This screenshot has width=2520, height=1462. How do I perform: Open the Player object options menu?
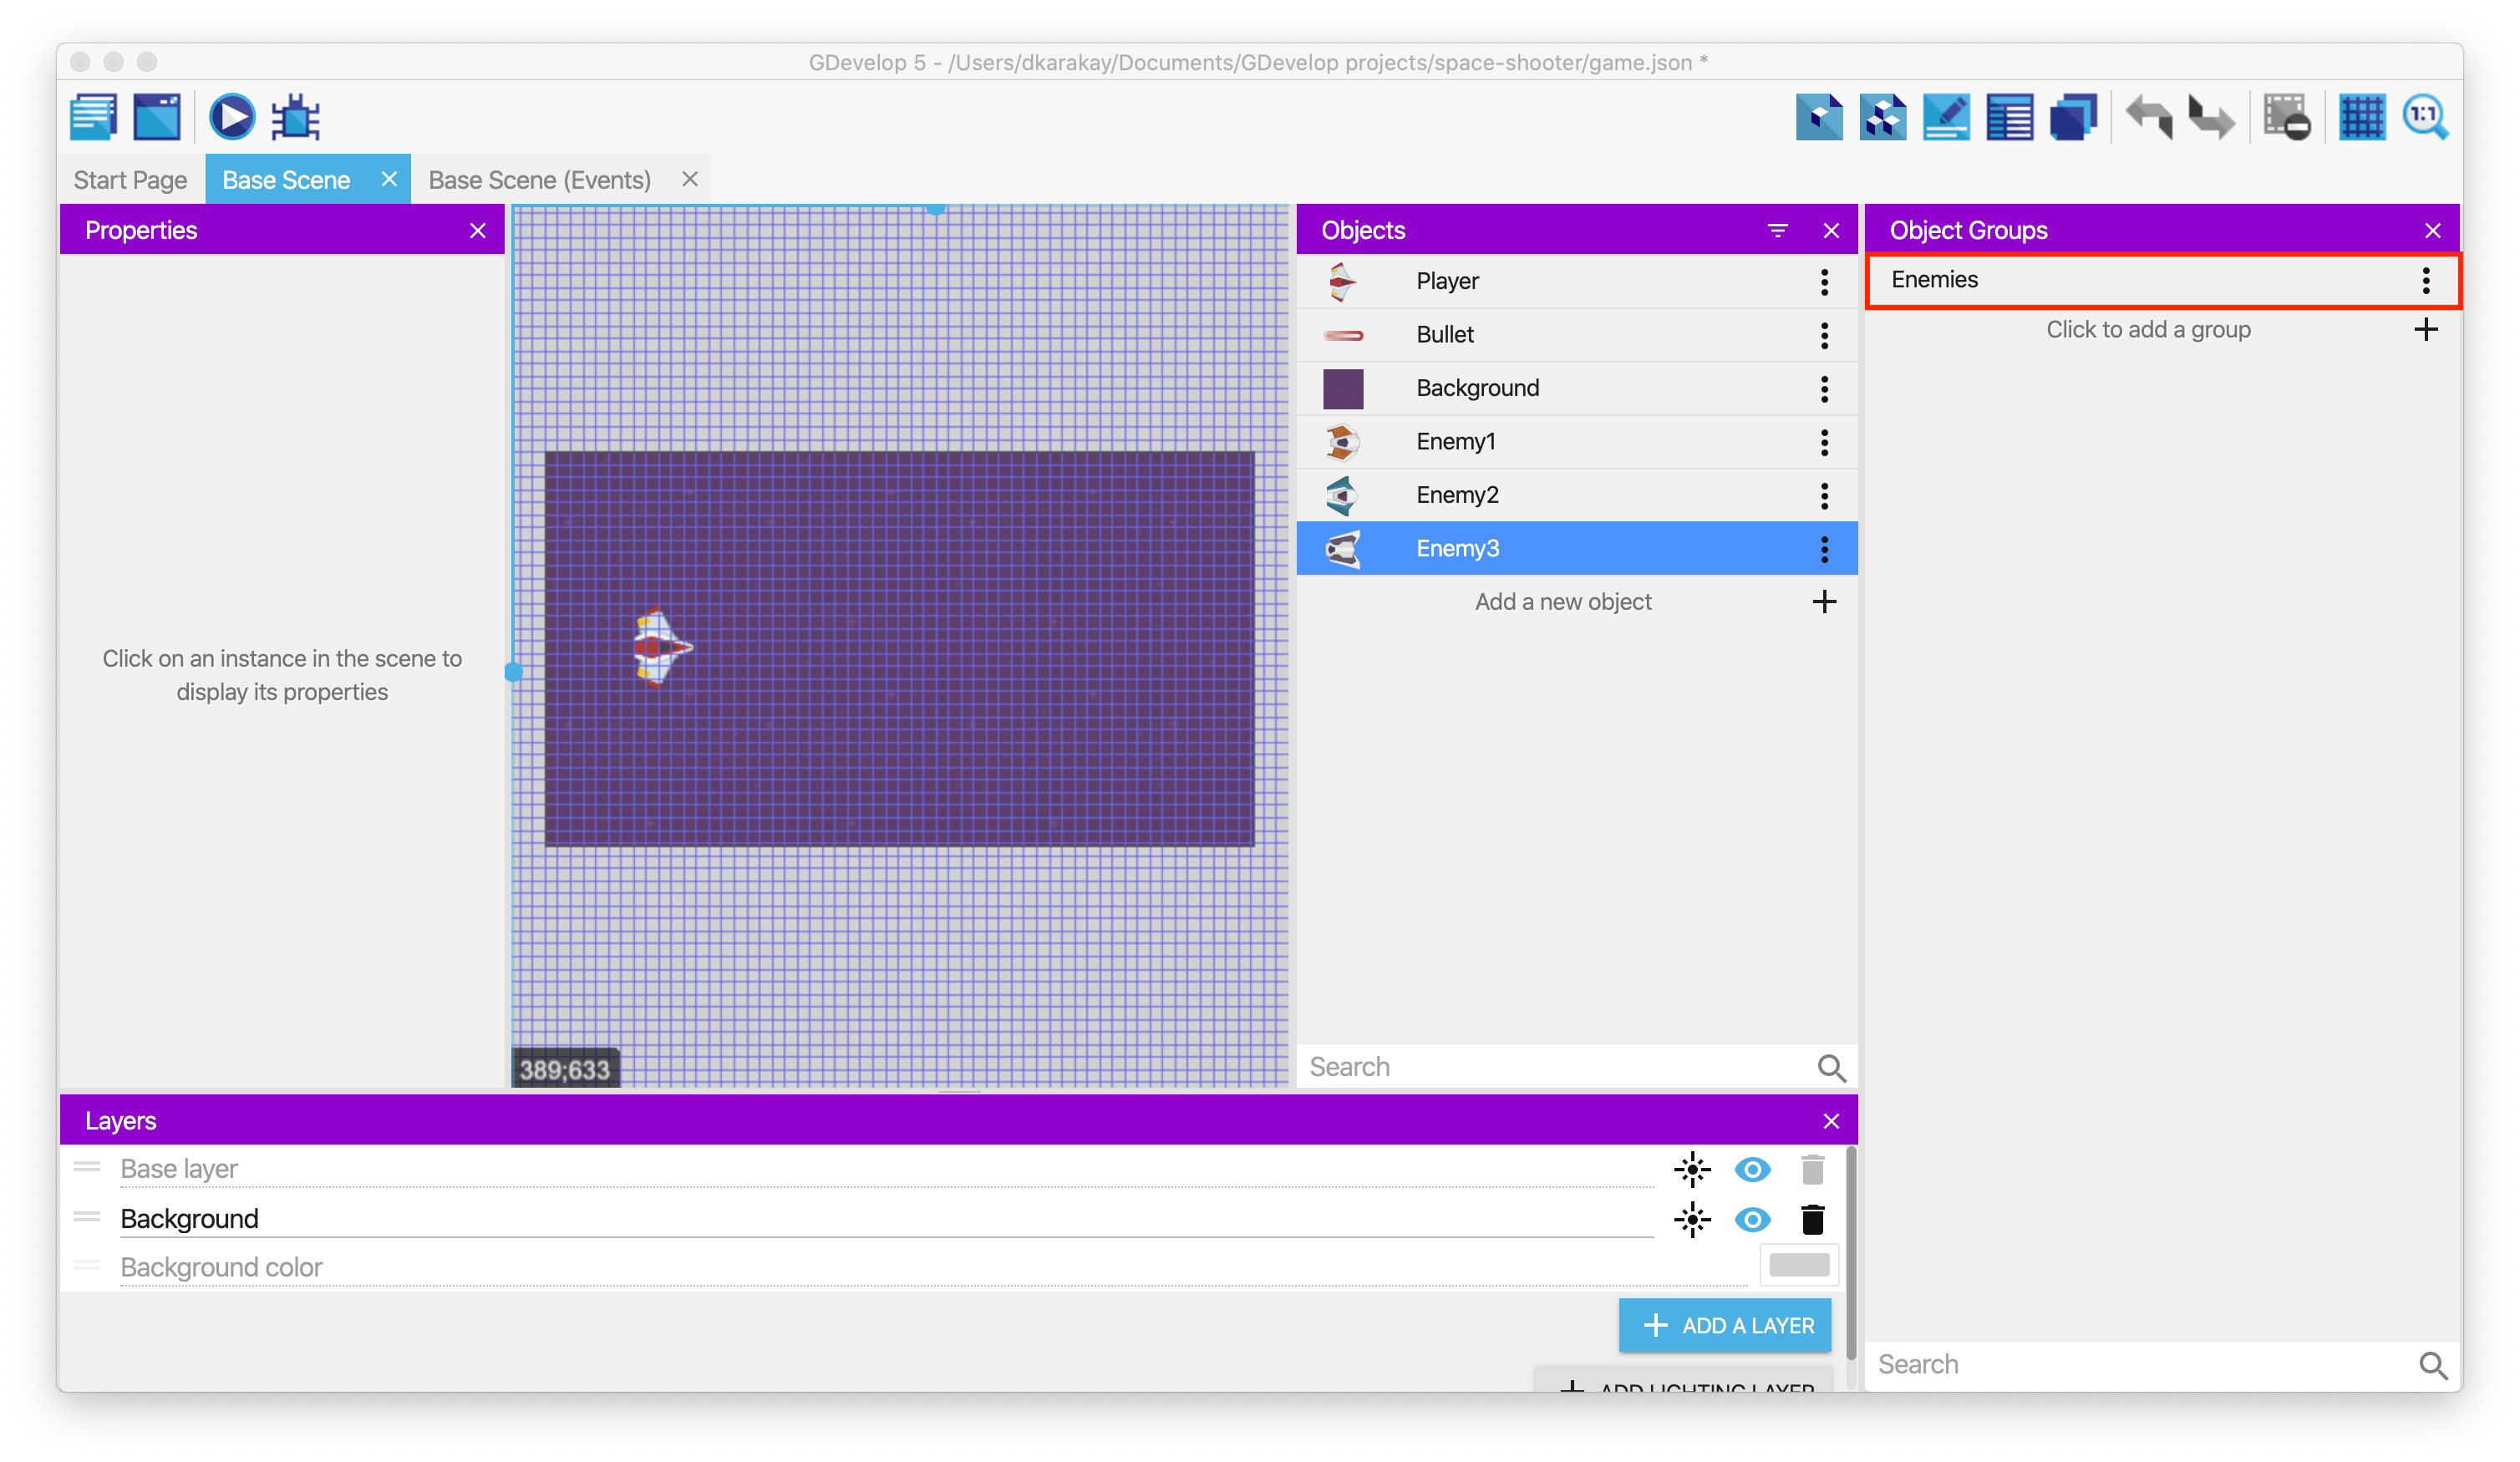[1824, 282]
